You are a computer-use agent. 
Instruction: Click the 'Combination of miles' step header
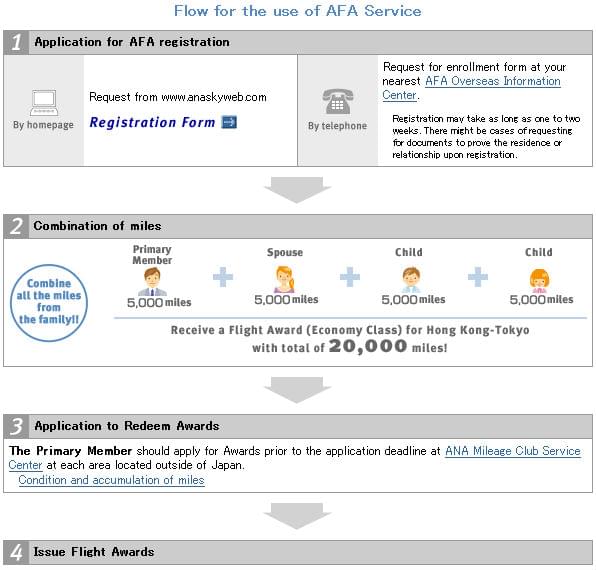298,226
